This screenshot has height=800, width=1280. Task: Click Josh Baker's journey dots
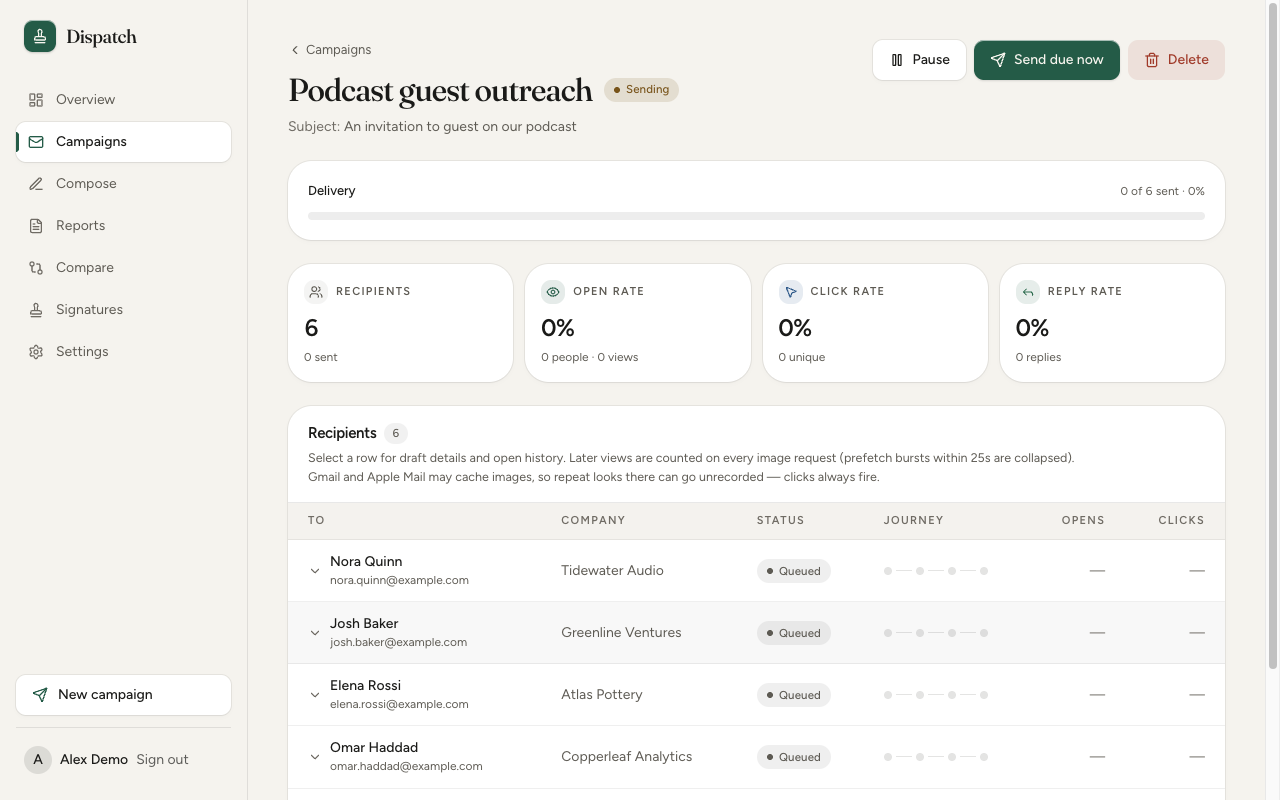click(936, 633)
